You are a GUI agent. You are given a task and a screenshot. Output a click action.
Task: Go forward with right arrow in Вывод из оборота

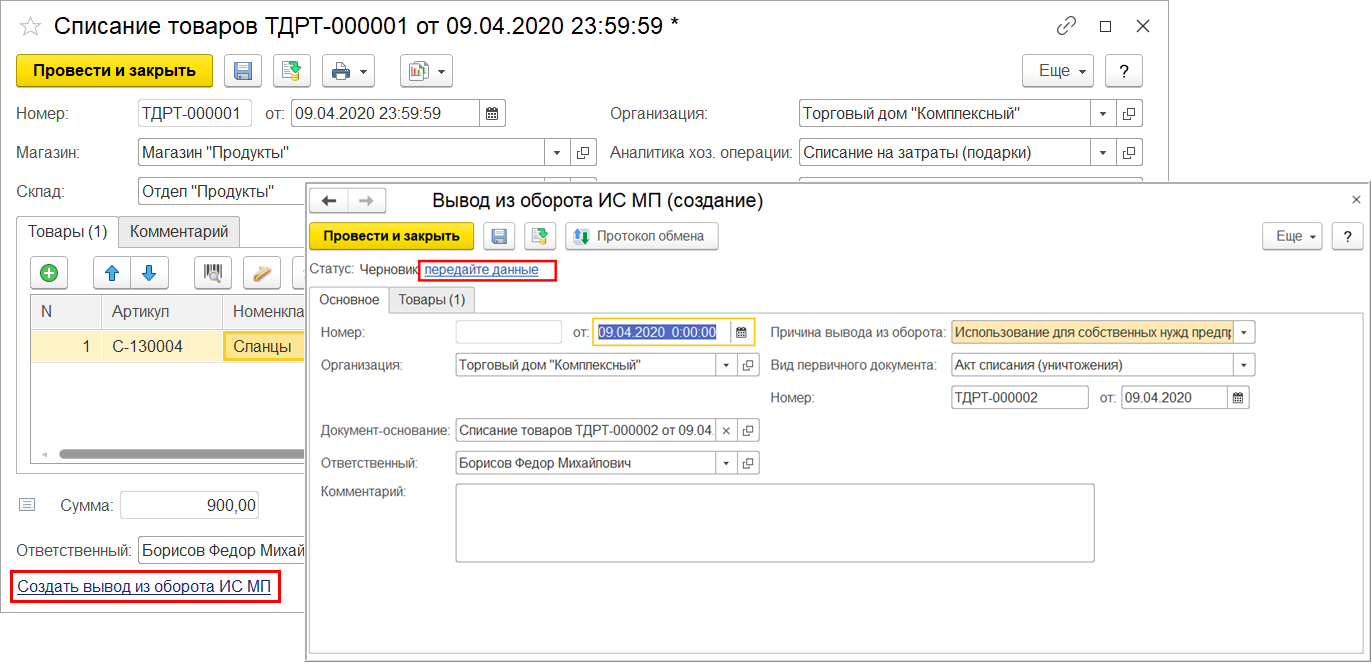tap(367, 201)
